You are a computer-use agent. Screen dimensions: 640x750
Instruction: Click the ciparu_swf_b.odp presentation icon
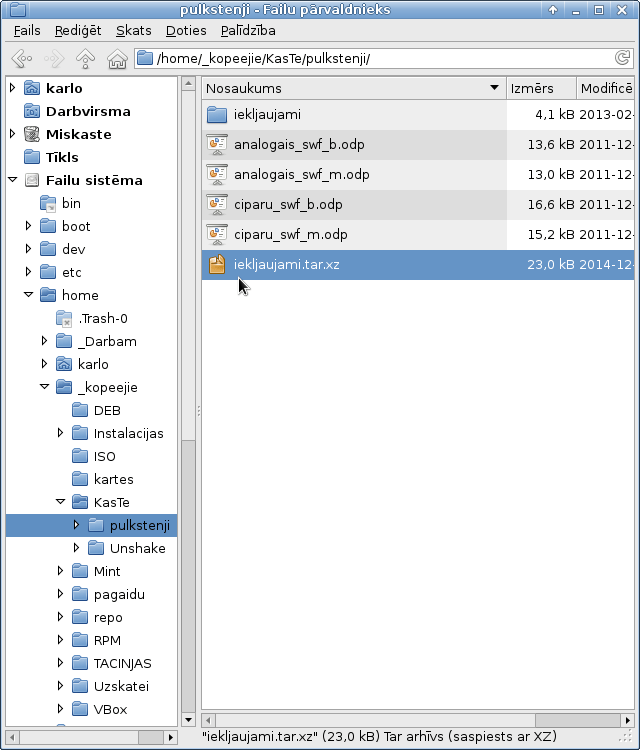217,205
